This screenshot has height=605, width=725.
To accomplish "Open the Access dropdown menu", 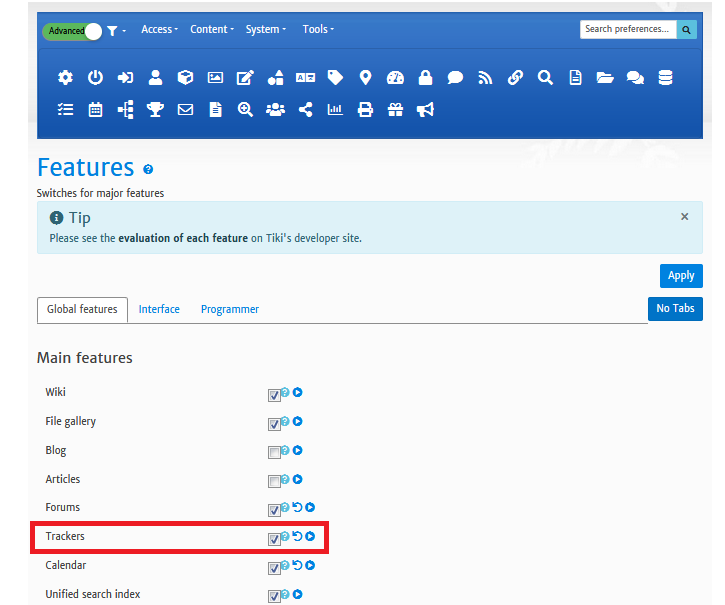I will click(159, 30).
